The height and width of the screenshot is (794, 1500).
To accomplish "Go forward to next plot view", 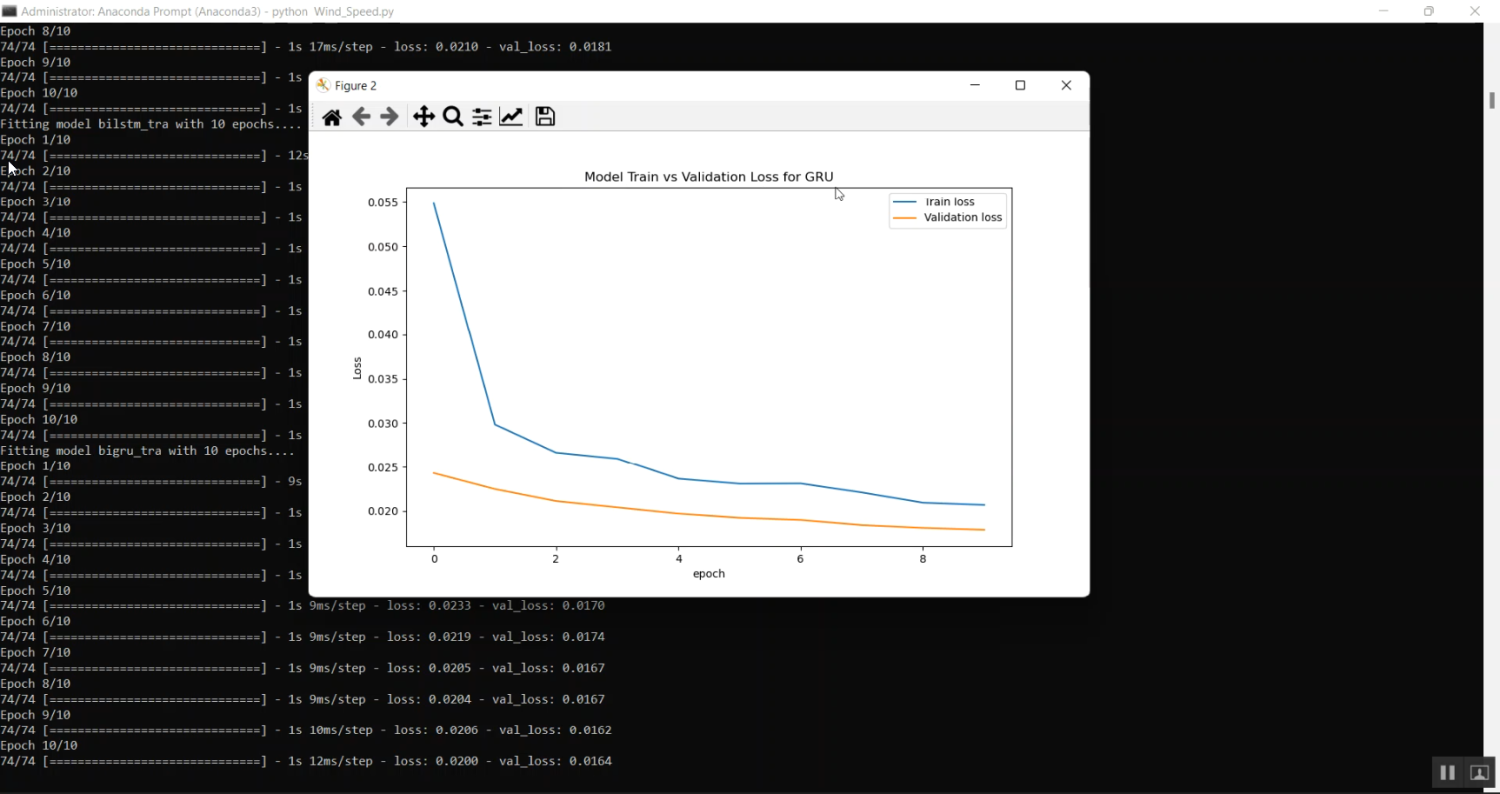I will [x=390, y=117].
